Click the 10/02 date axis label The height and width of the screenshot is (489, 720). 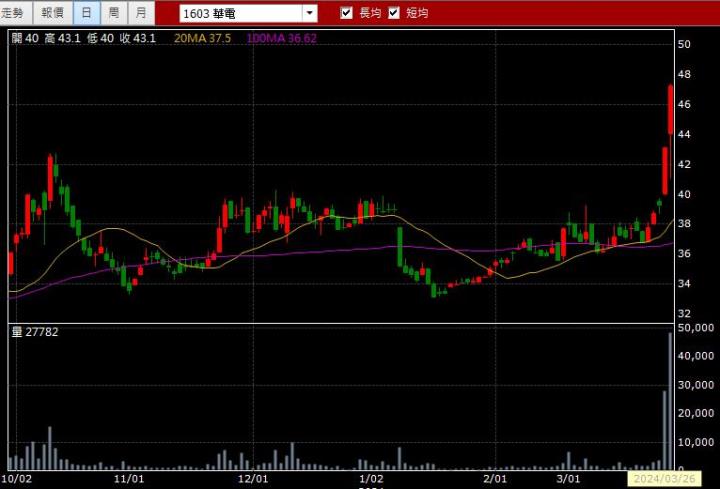coord(16,479)
